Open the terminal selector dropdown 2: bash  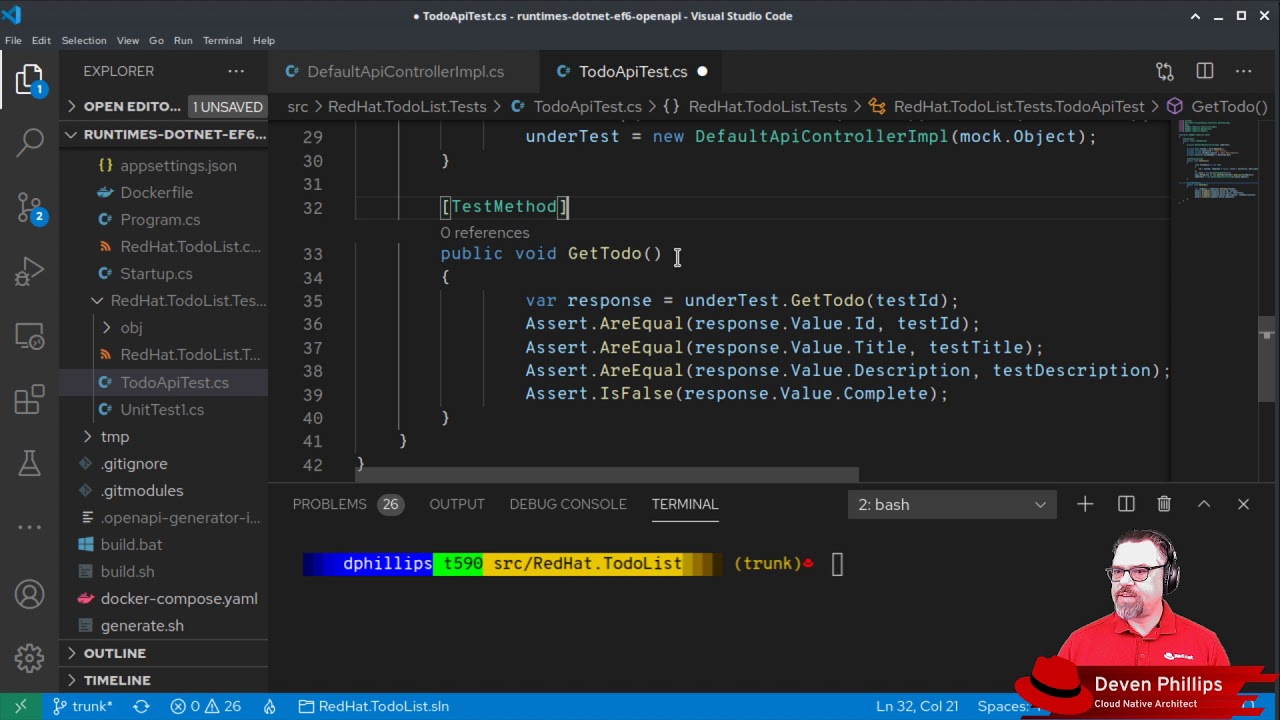952,504
